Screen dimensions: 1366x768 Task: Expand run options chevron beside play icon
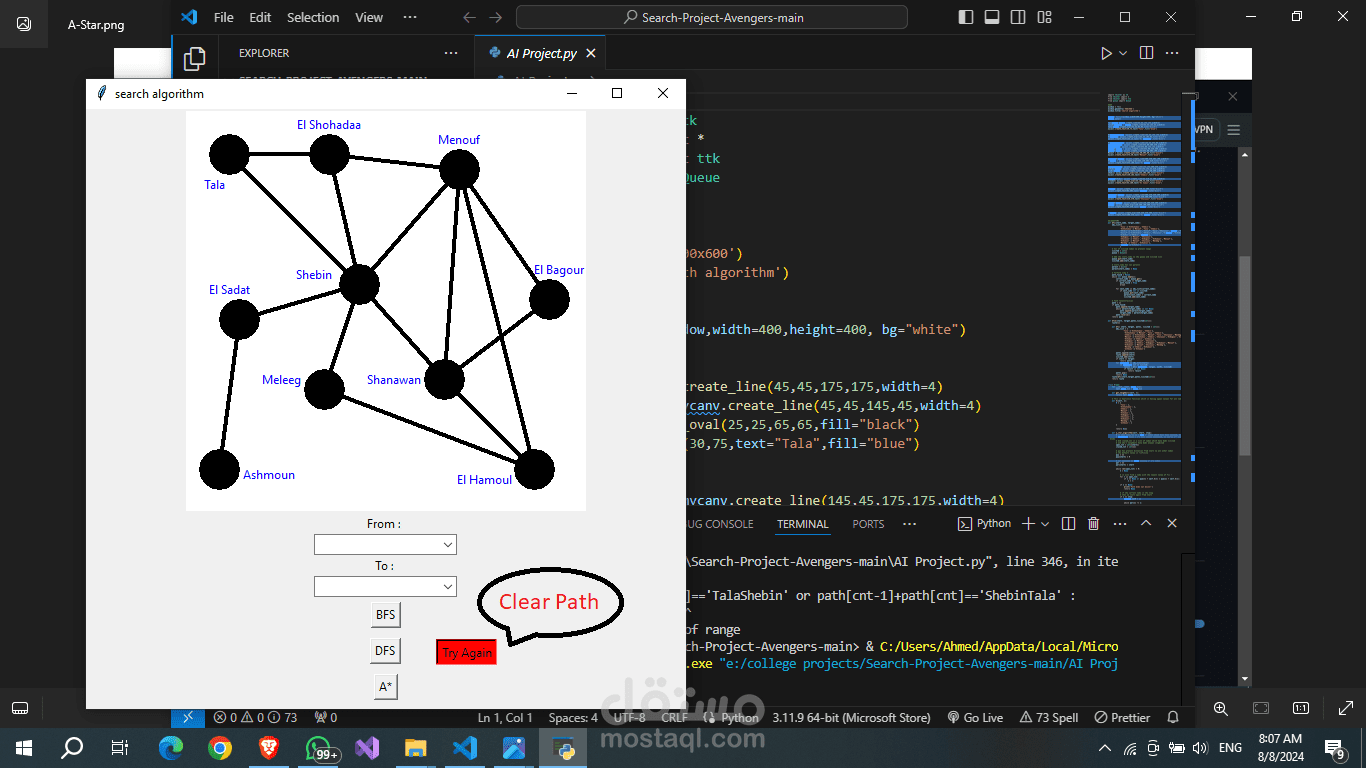click(x=1123, y=53)
